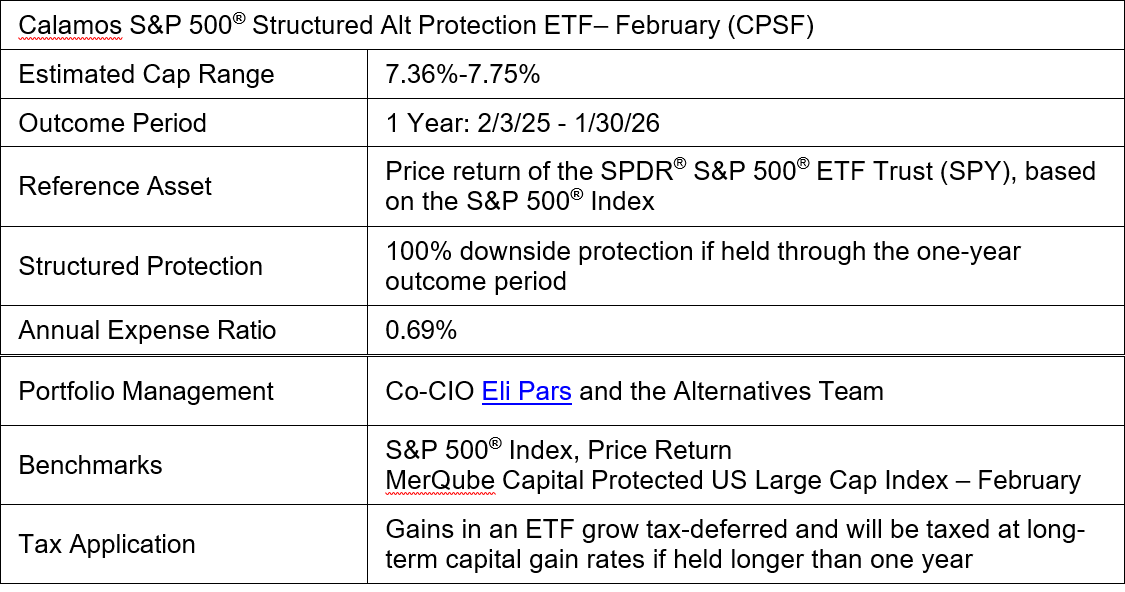
Task: Click the table title mentioning CPSF
Action: (416, 25)
